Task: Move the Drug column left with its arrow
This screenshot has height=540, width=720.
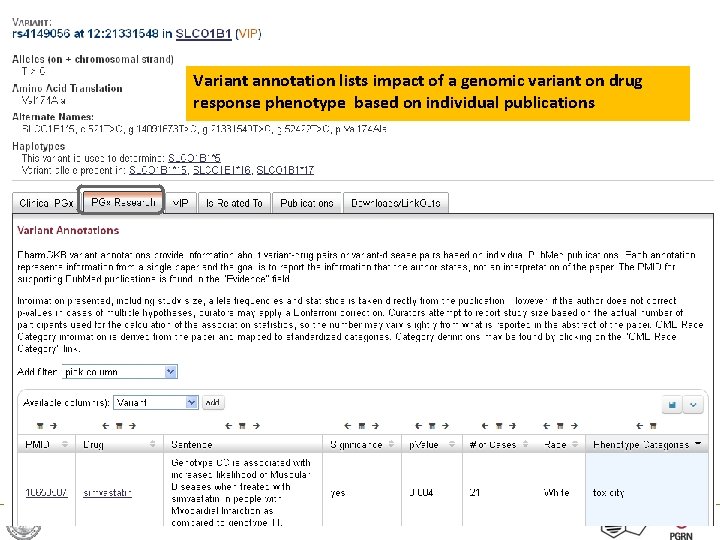Action: pyautogui.click(x=106, y=426)
